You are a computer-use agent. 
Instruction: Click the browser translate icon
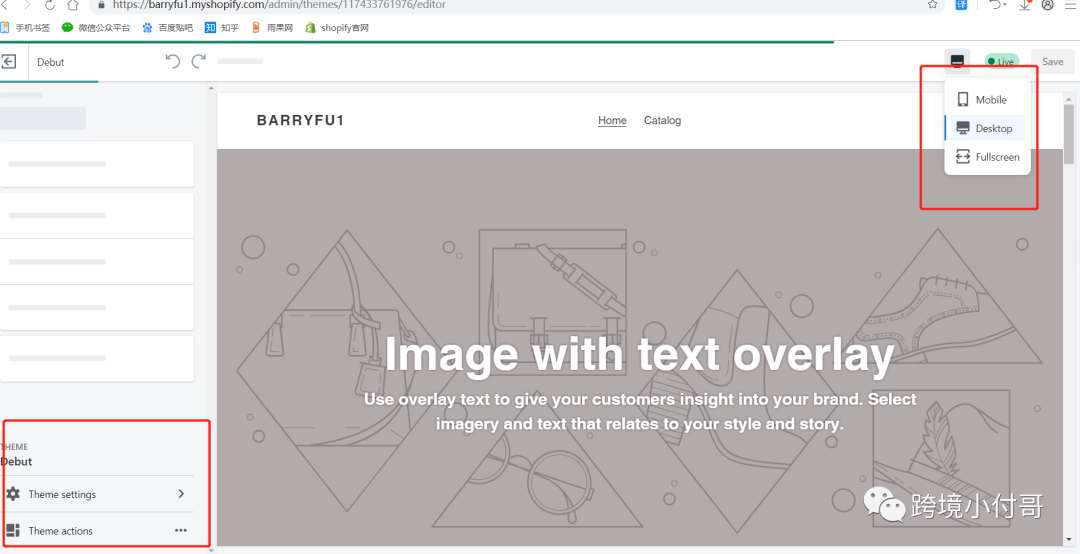(962, 5)
